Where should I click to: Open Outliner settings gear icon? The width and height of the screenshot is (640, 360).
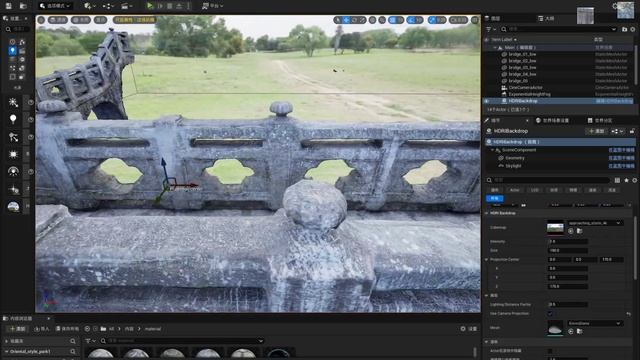(x=633, y=29)
